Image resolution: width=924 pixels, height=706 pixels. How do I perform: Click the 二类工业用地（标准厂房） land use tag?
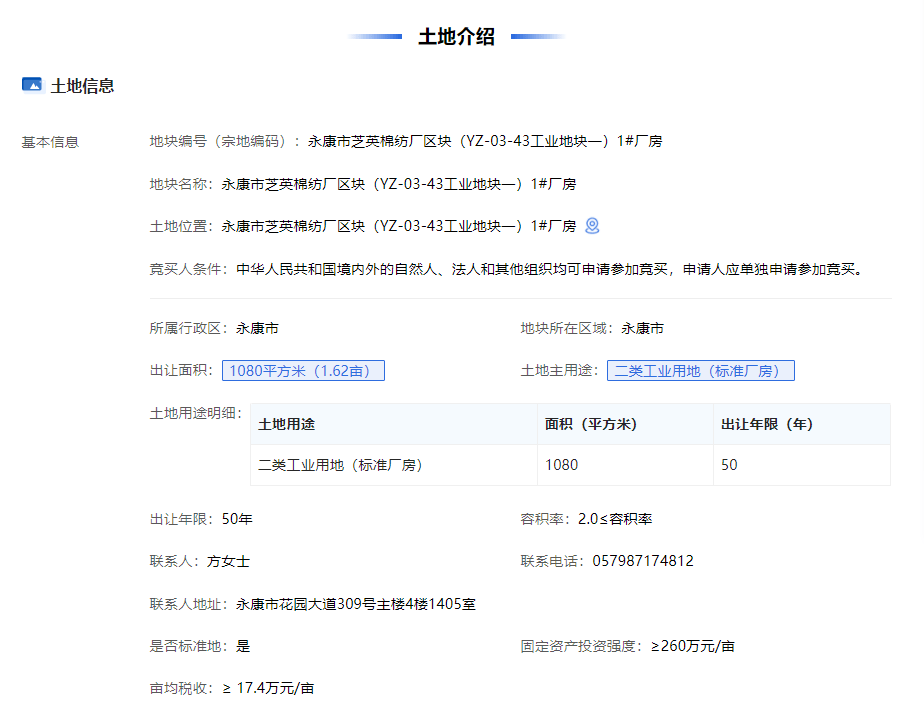(700, 369)
